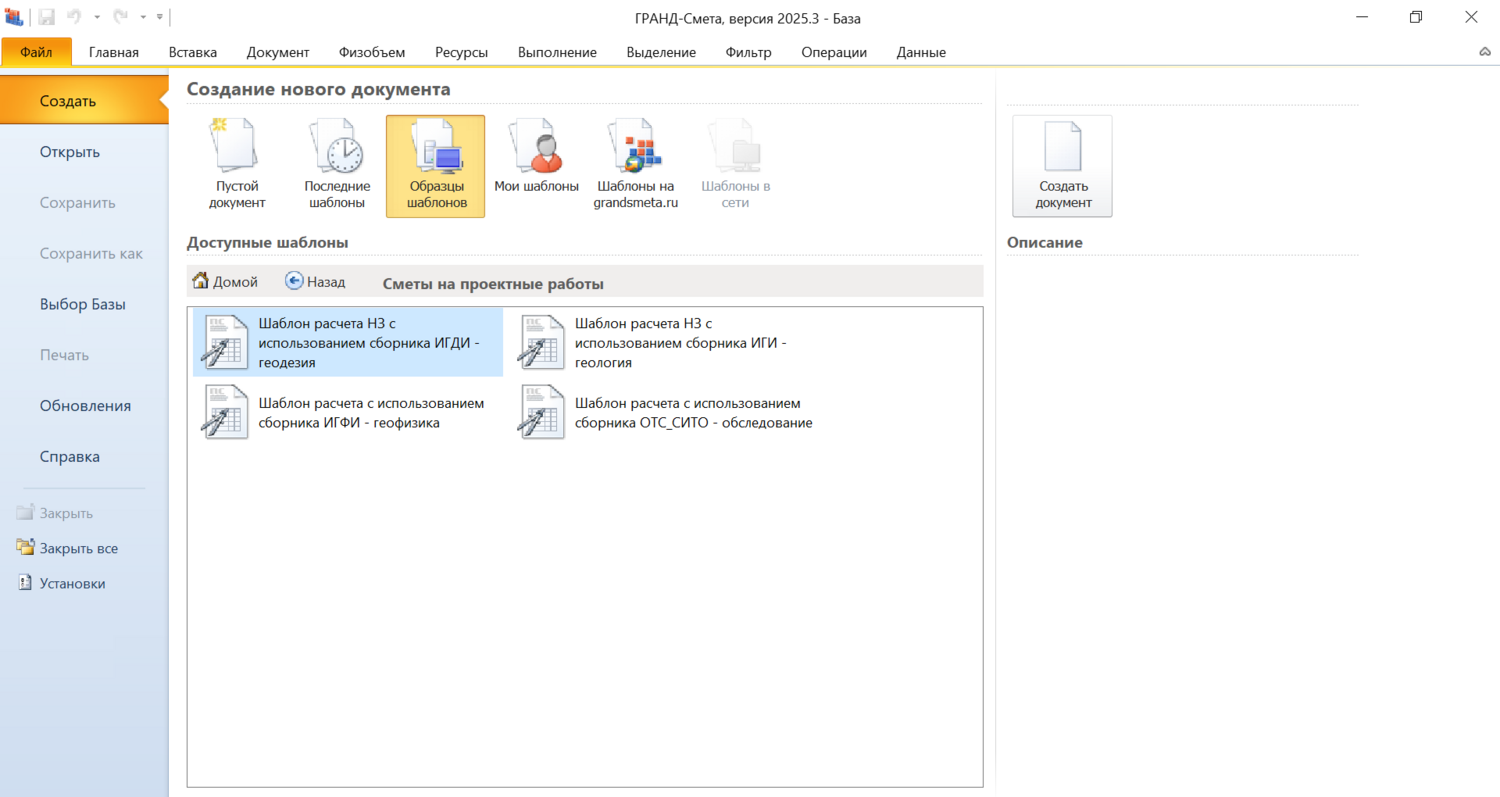This screenshot has height=797, width=1500.
Task: Switch to the Выделение ribbon tab
Action: (661, 52)
